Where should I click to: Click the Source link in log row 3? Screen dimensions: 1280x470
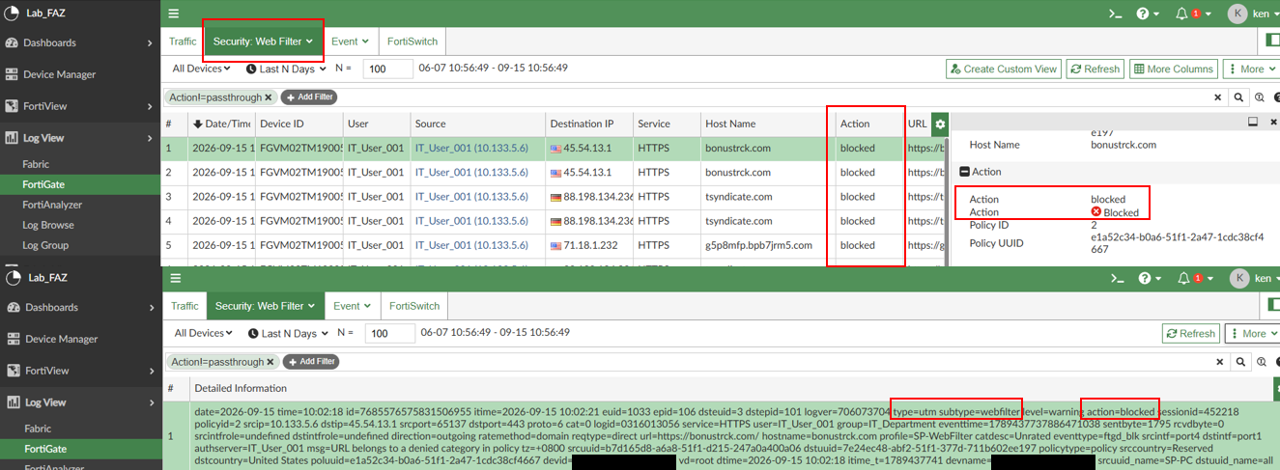coord(471,197)
